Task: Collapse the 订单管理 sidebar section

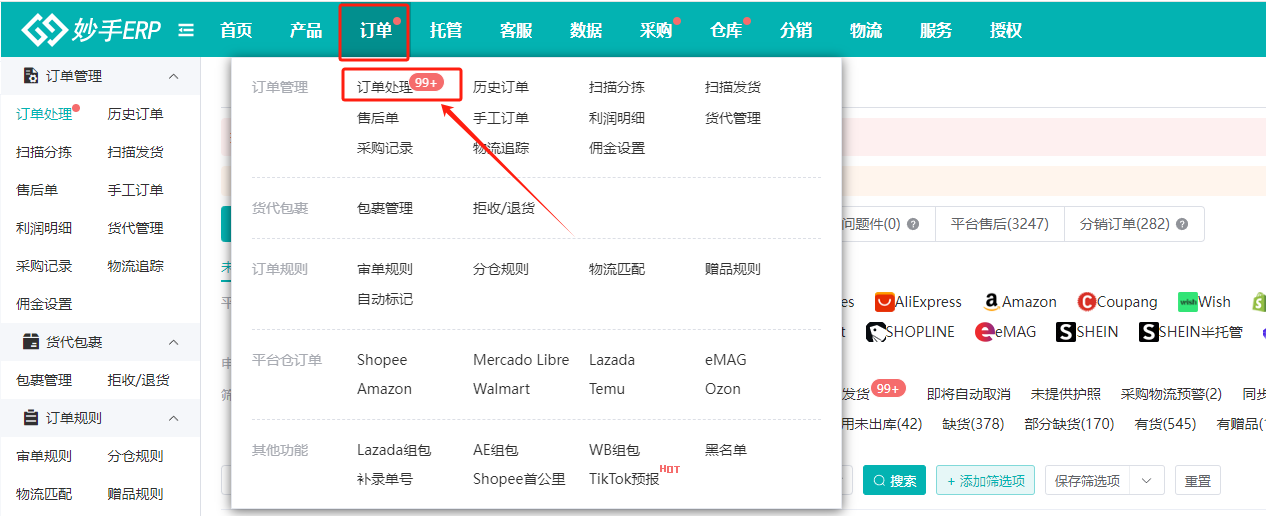Action: [x=173, y=76]
